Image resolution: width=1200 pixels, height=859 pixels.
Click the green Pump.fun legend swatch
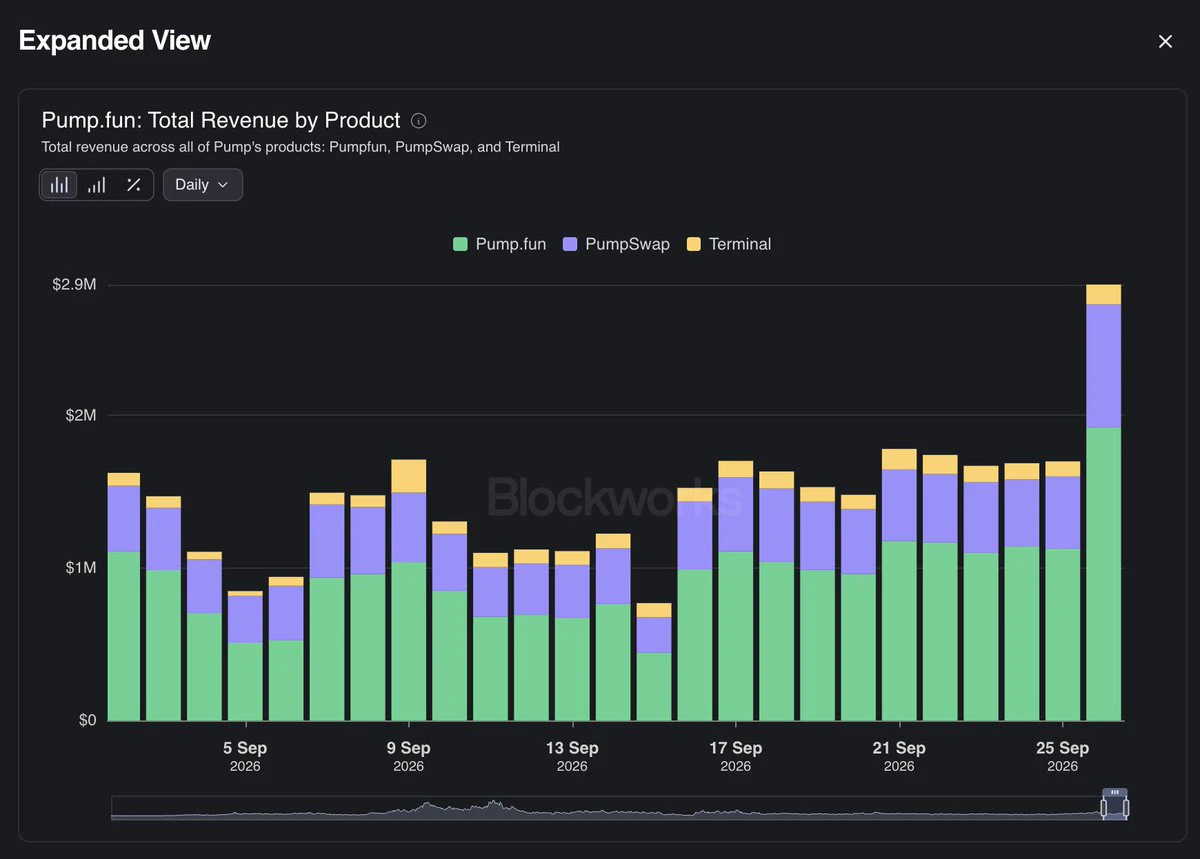click(460, 244)
